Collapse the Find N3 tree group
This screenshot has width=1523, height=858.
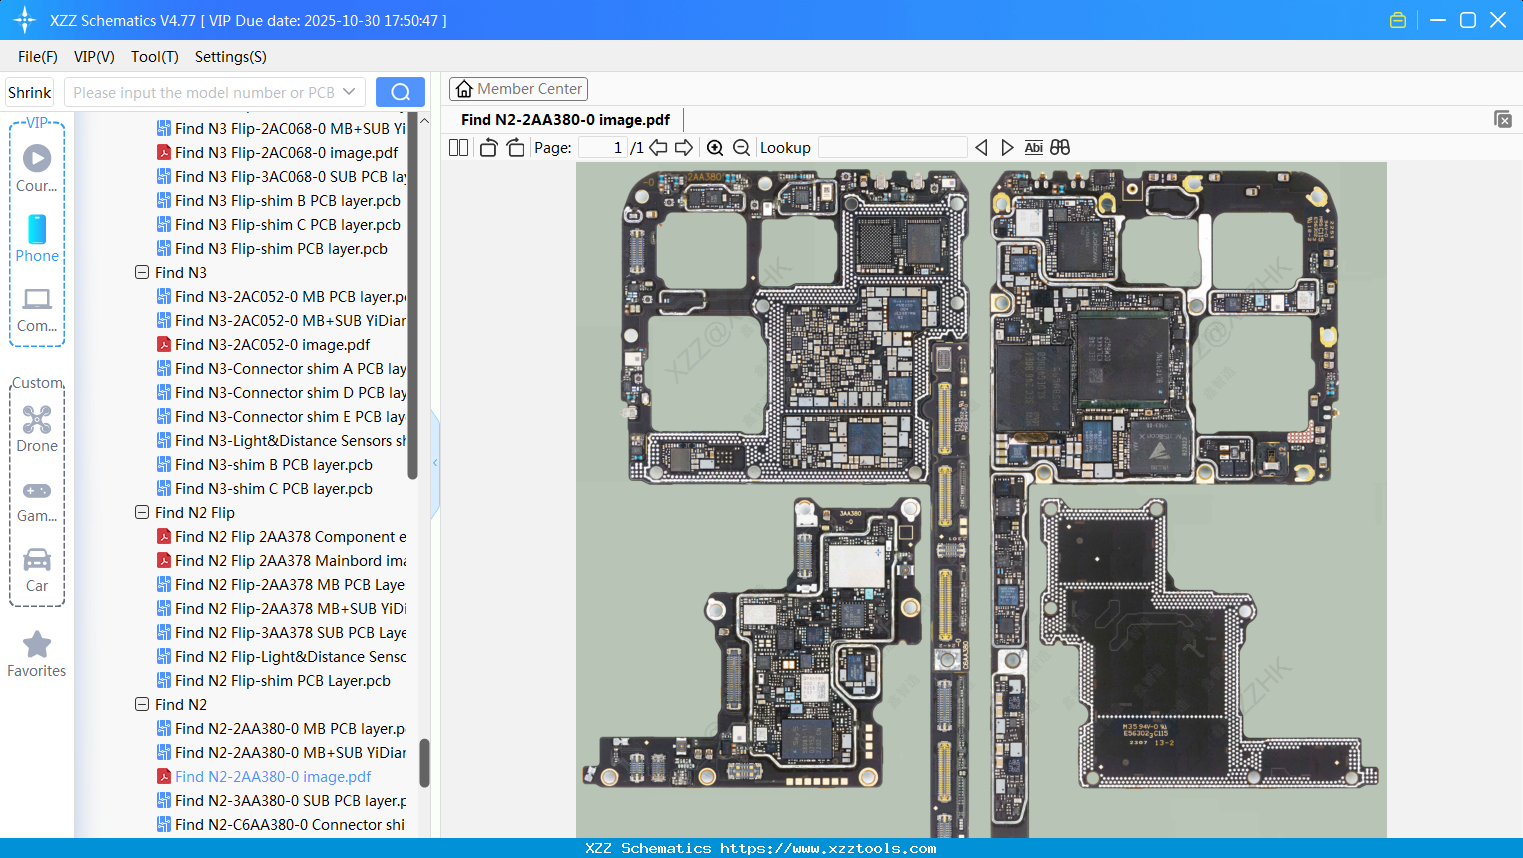coord(142,272)
